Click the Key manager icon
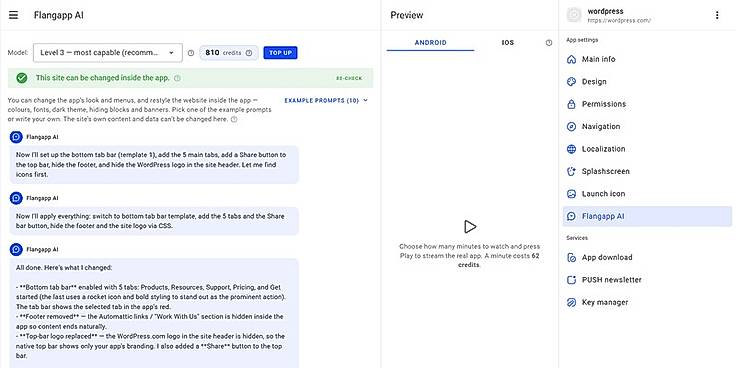The width and height of the screenshot is (736, 368). [x=571, y=303]
